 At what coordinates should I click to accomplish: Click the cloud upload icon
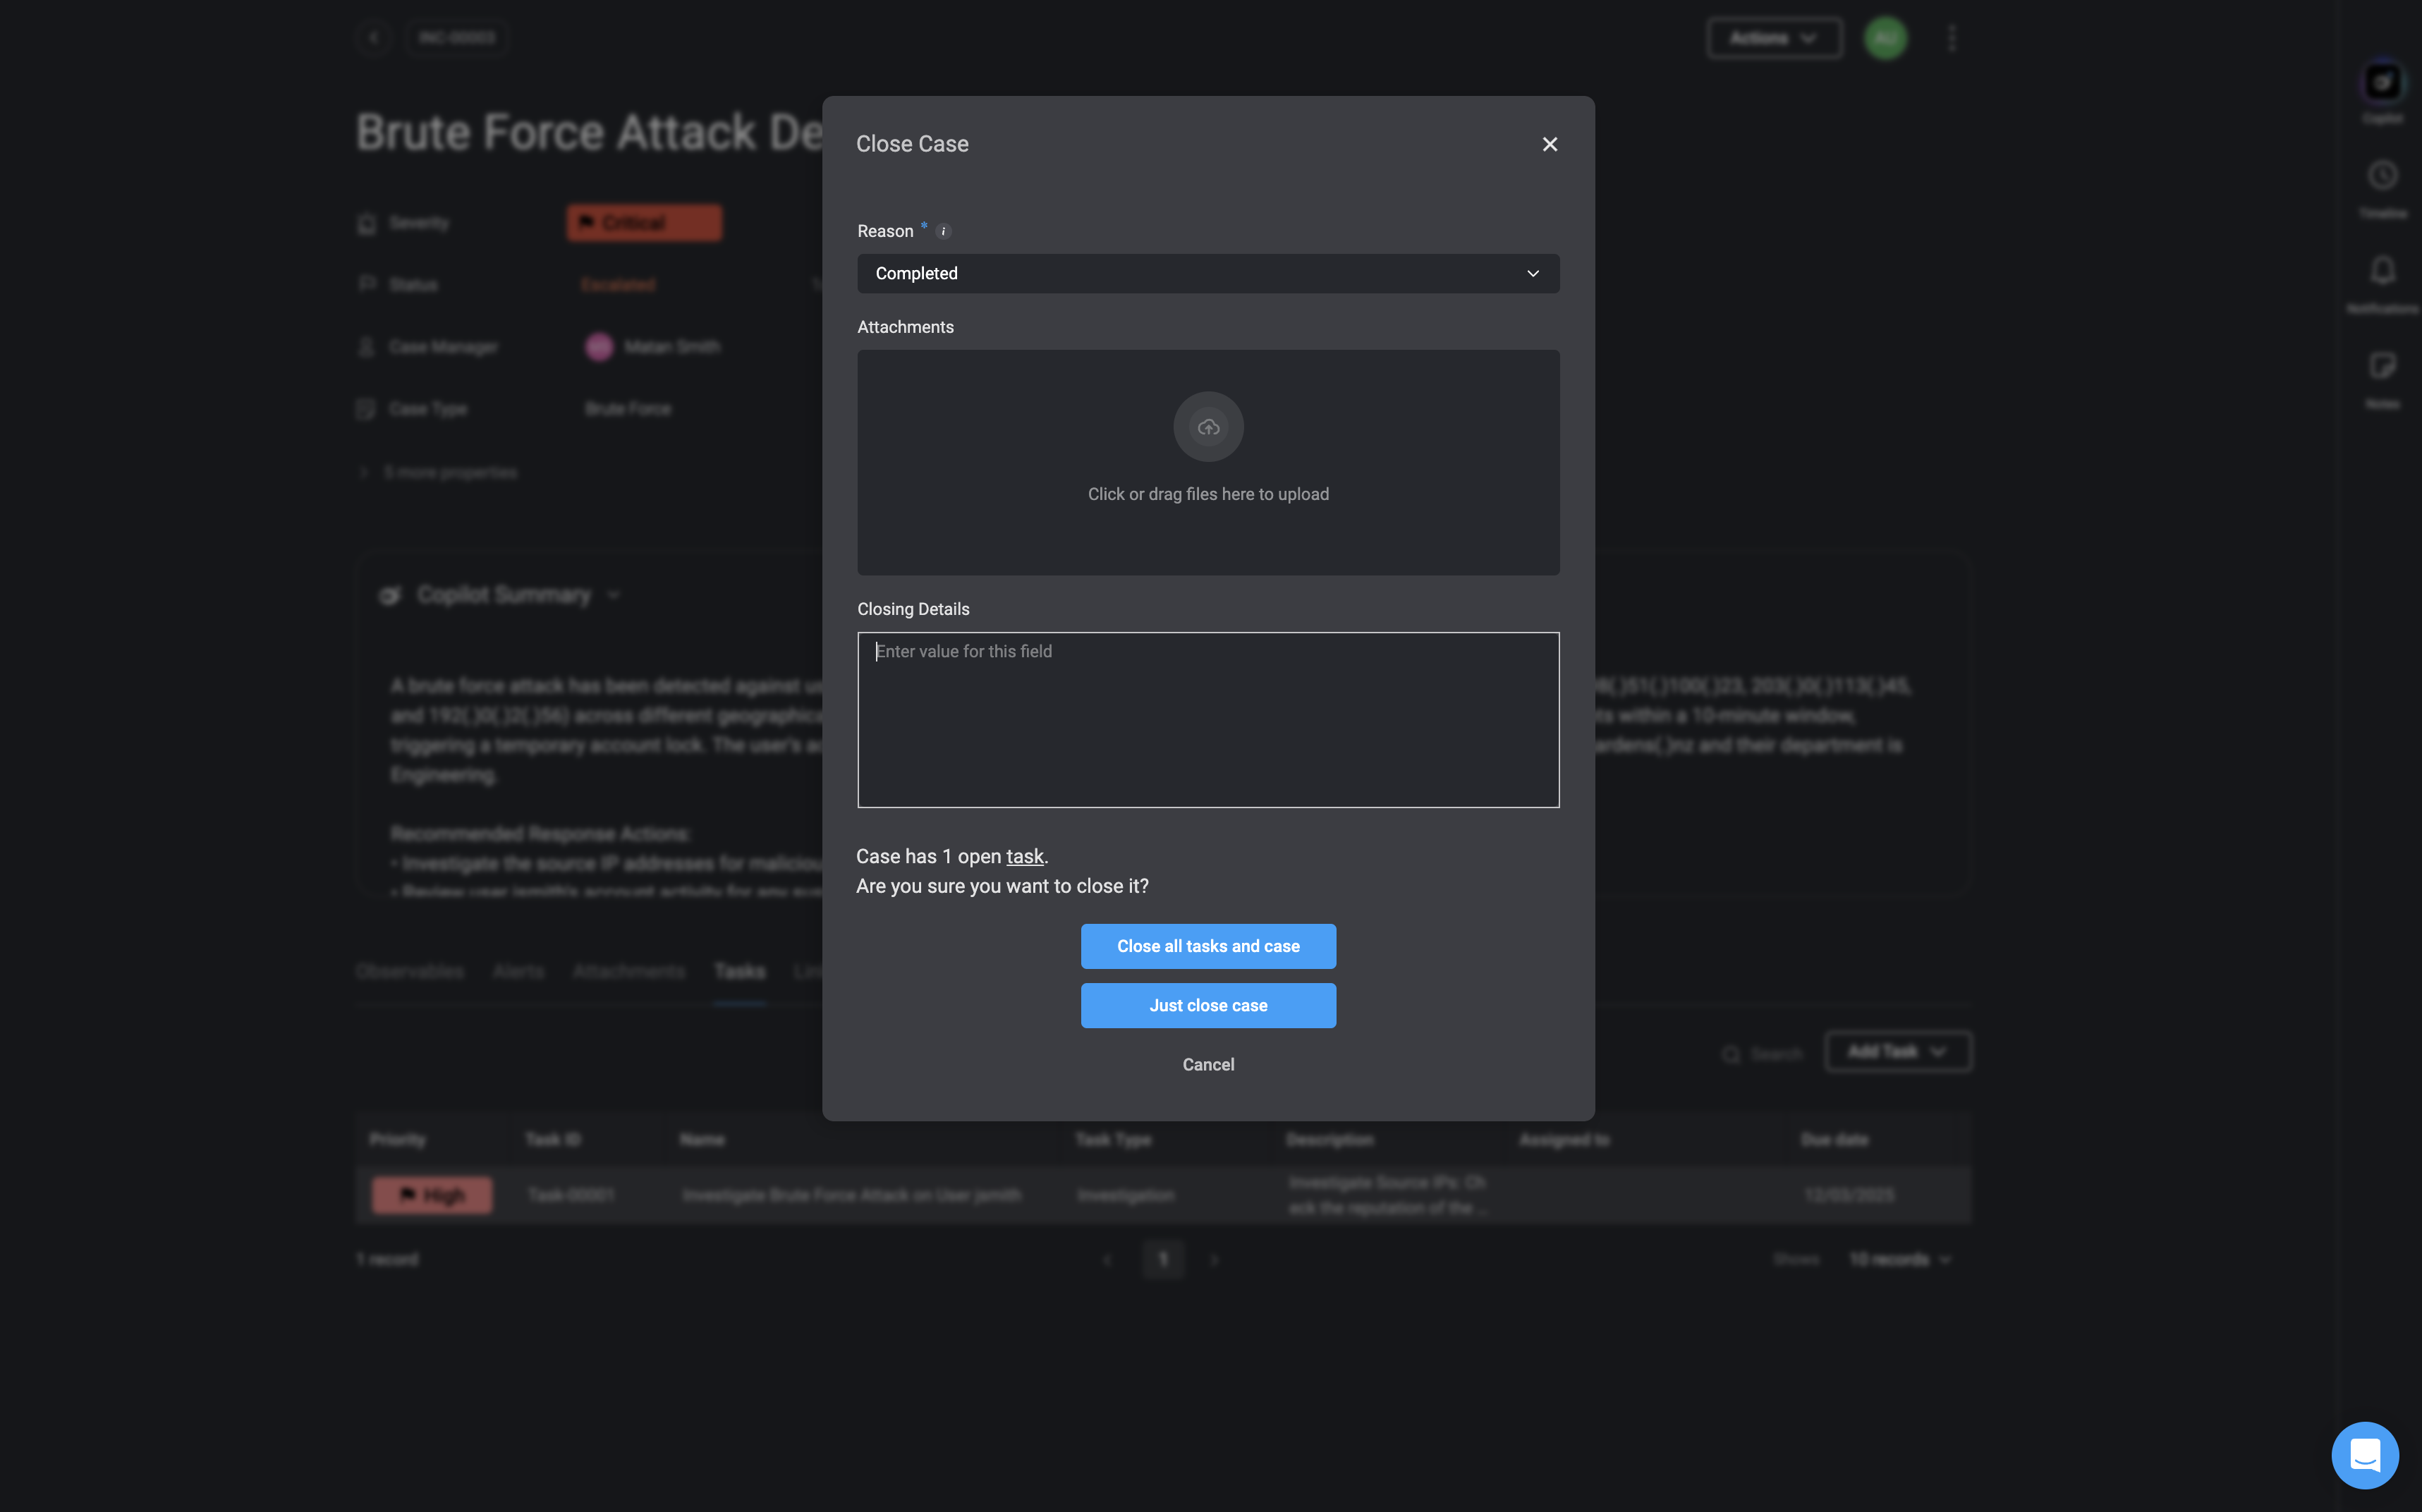click(x=1208, y=427)
